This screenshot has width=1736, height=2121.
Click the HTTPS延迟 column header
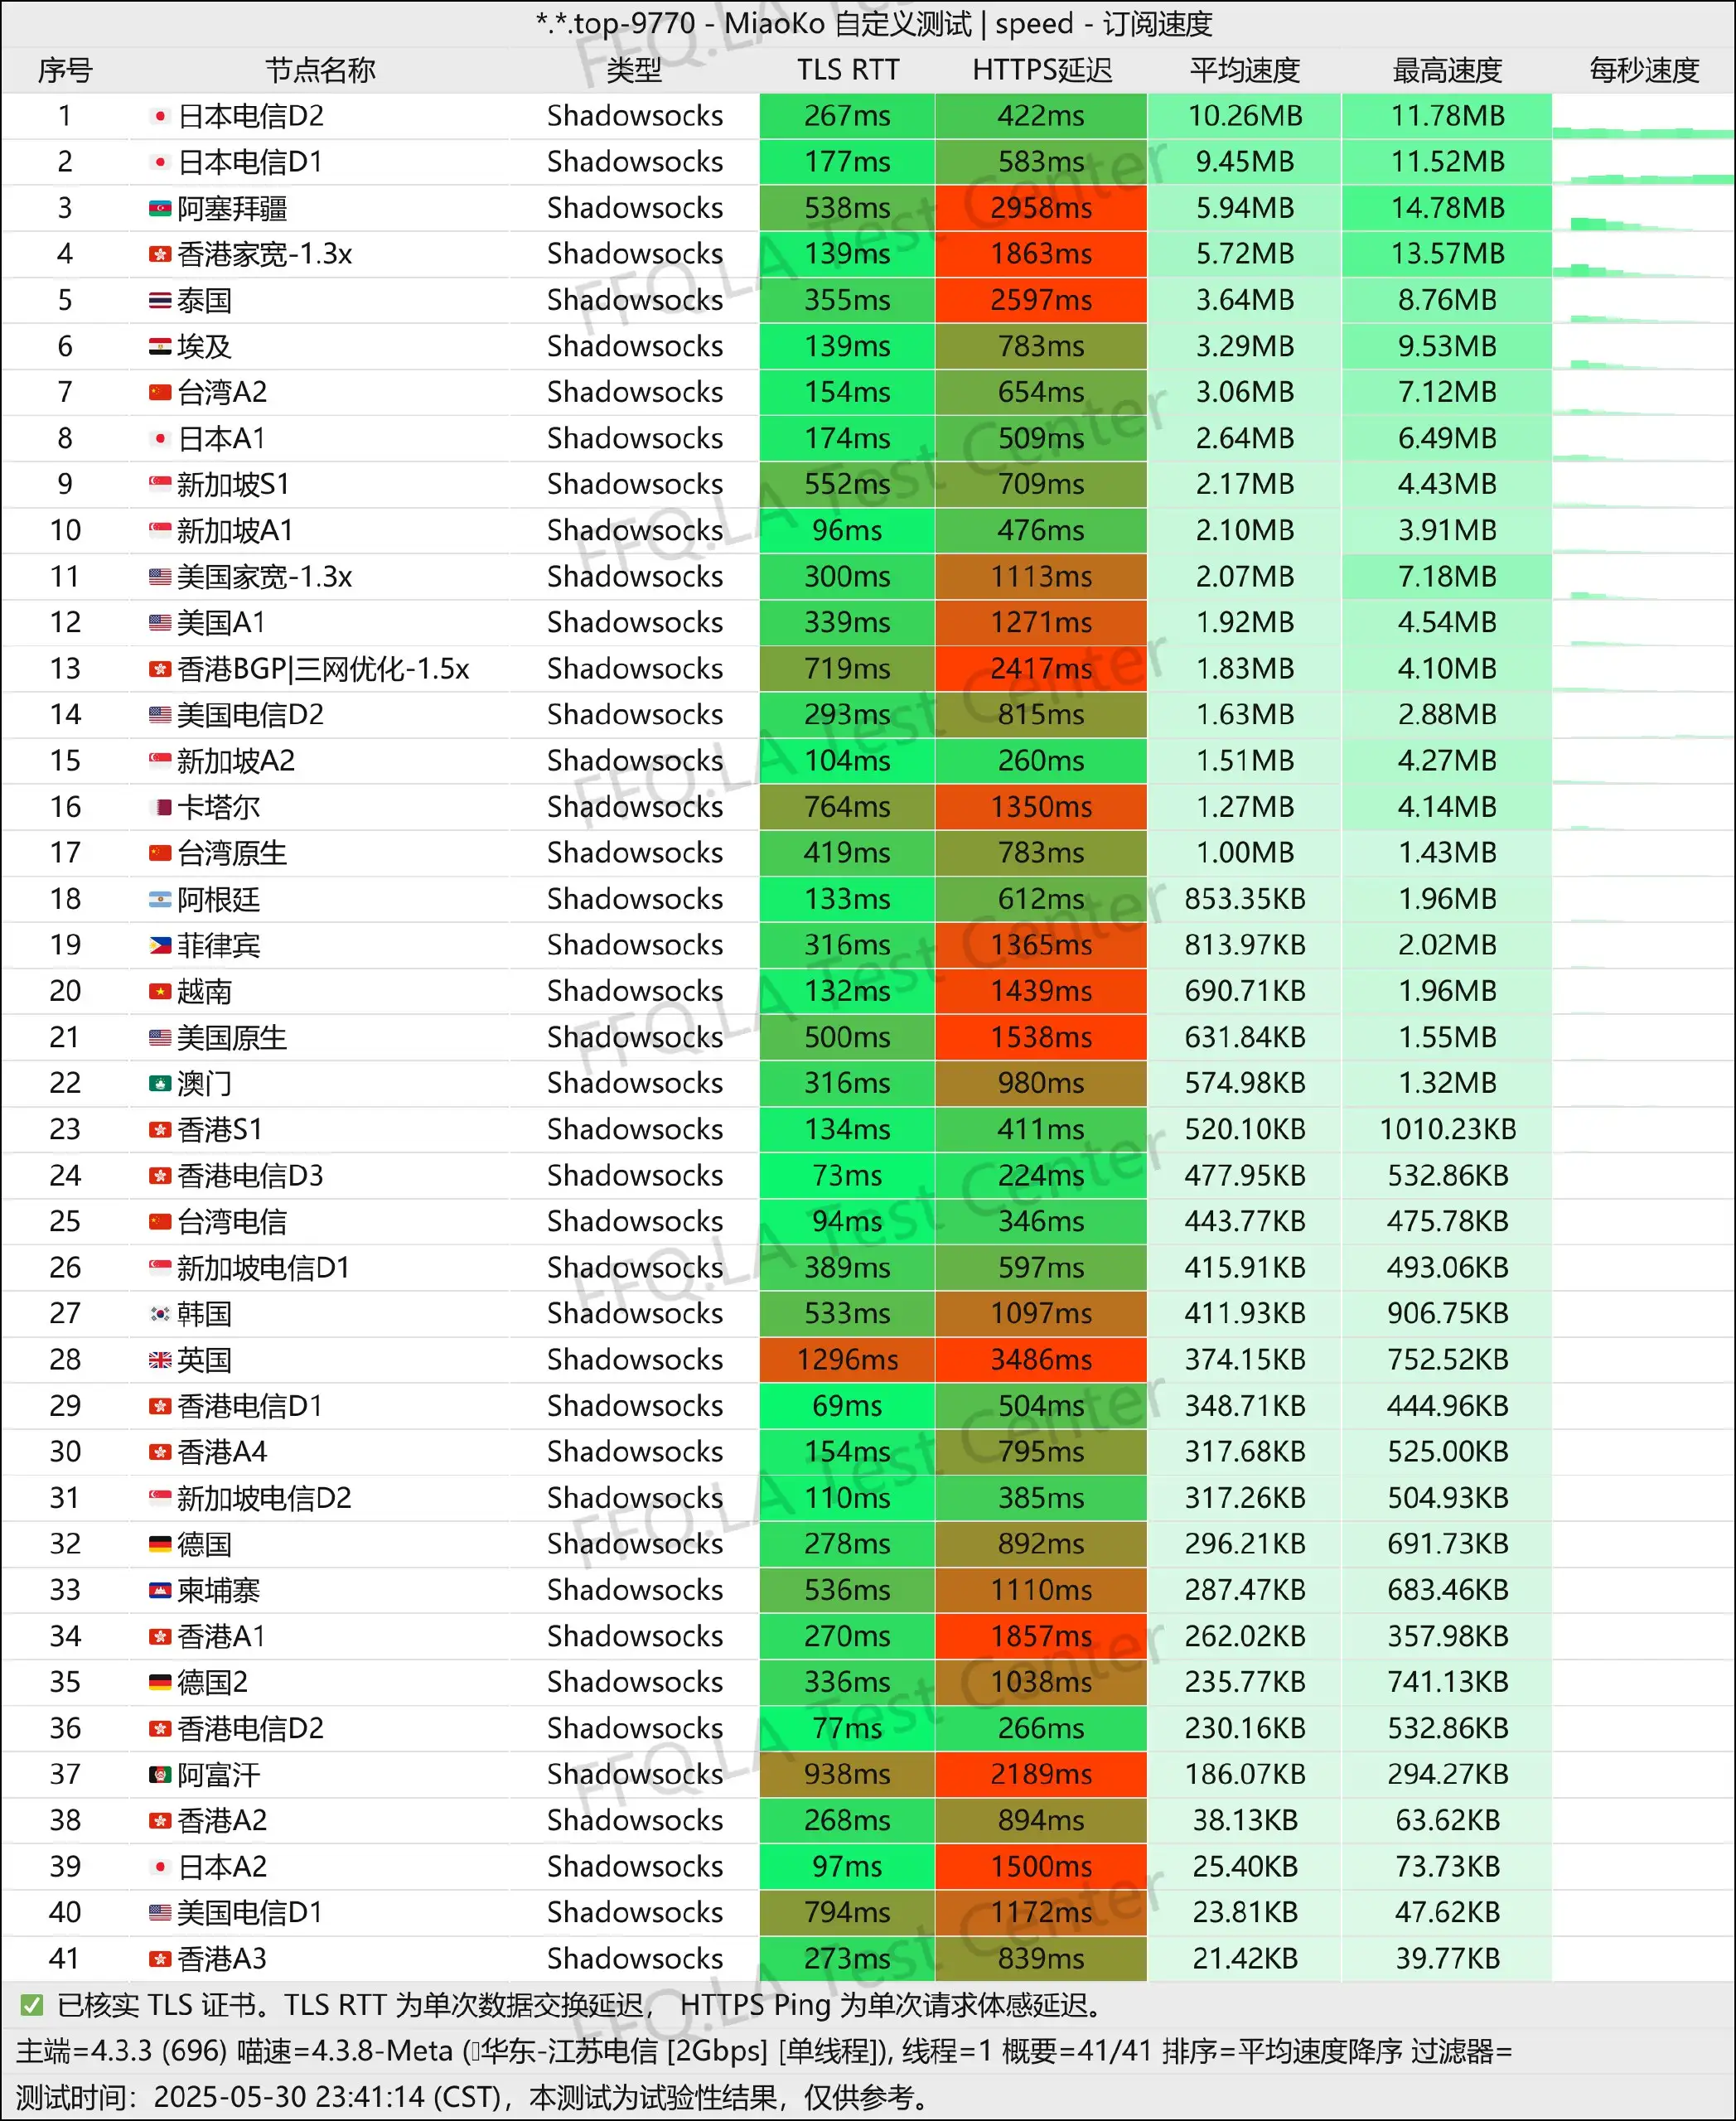(x=1042, y=70)
